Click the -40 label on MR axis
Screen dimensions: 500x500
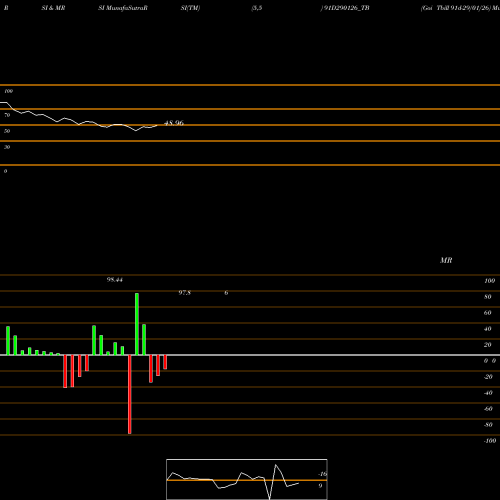(x=488, y=393)
